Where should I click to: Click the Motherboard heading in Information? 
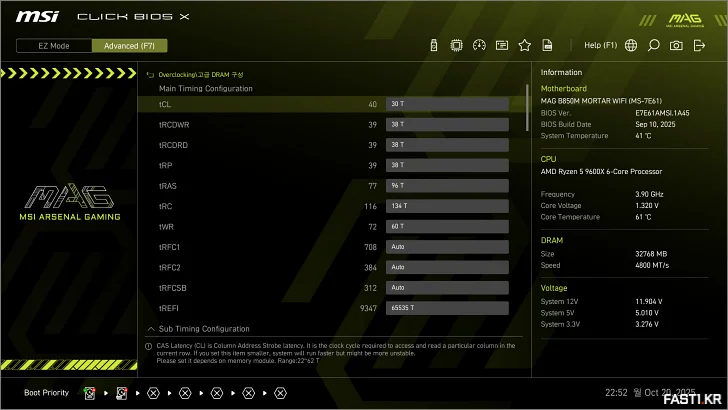pyautogui.click(x=564, y=89)
